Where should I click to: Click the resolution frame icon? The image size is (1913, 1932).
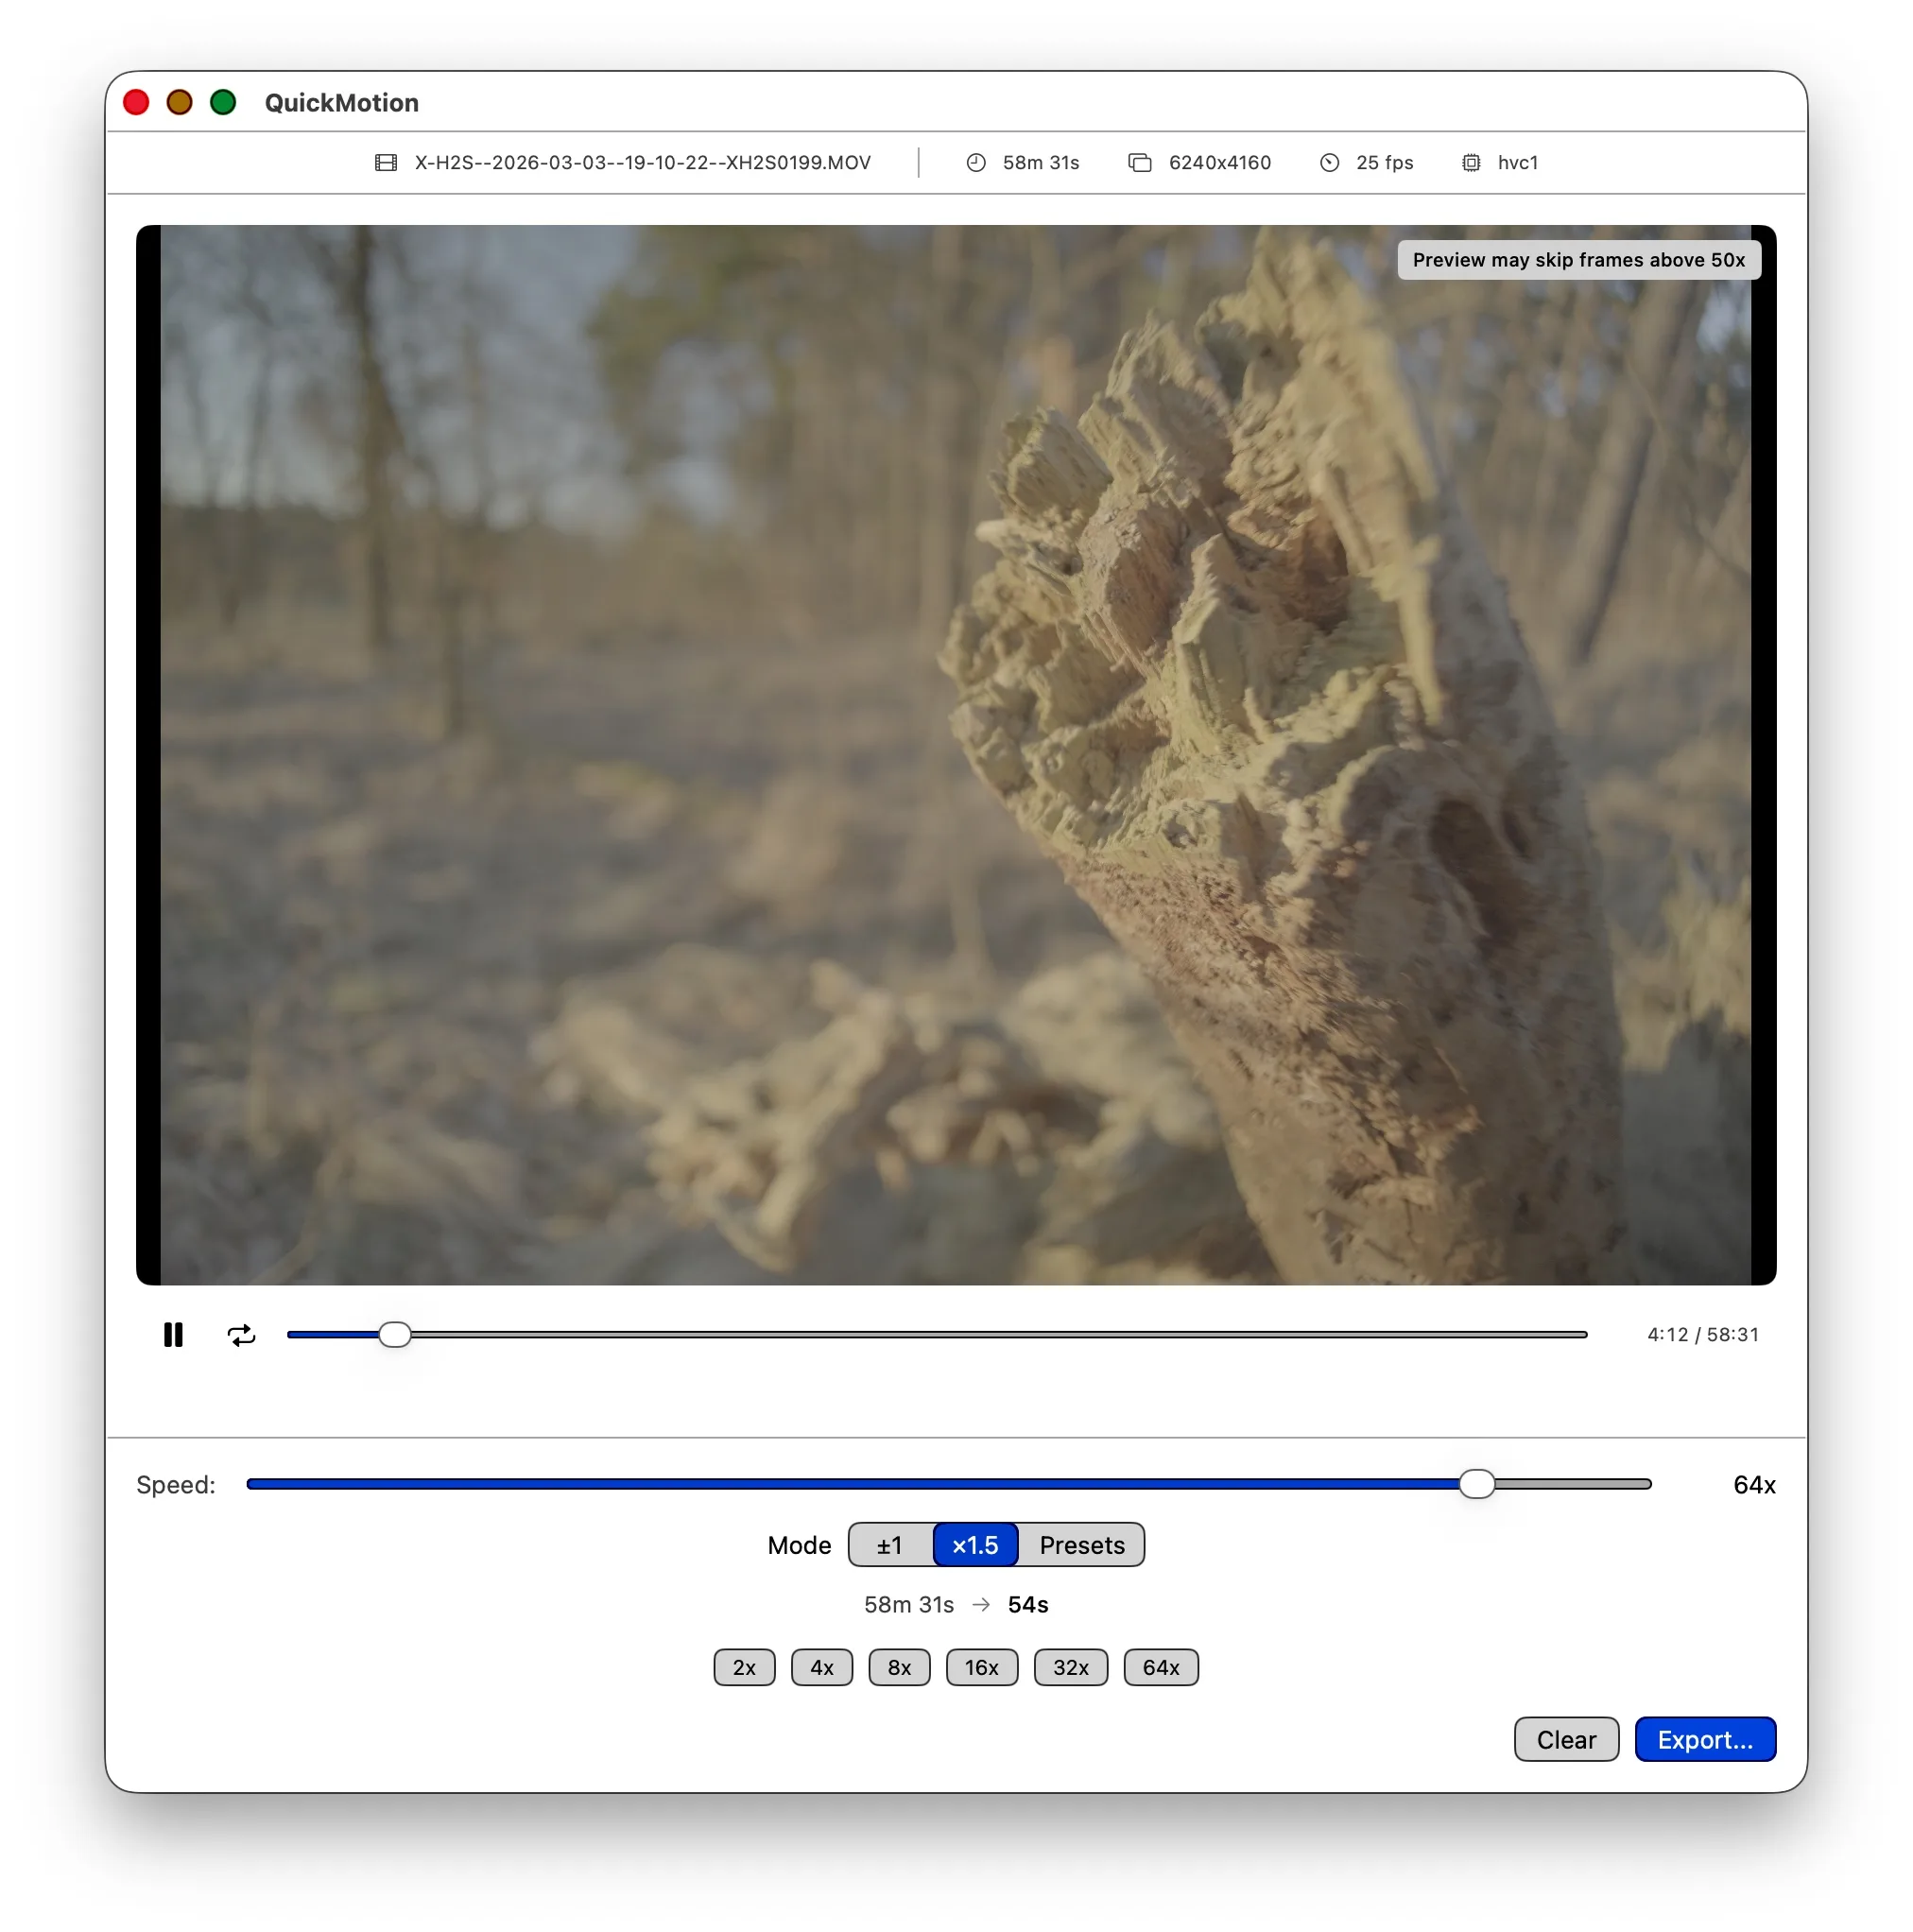1140,163
